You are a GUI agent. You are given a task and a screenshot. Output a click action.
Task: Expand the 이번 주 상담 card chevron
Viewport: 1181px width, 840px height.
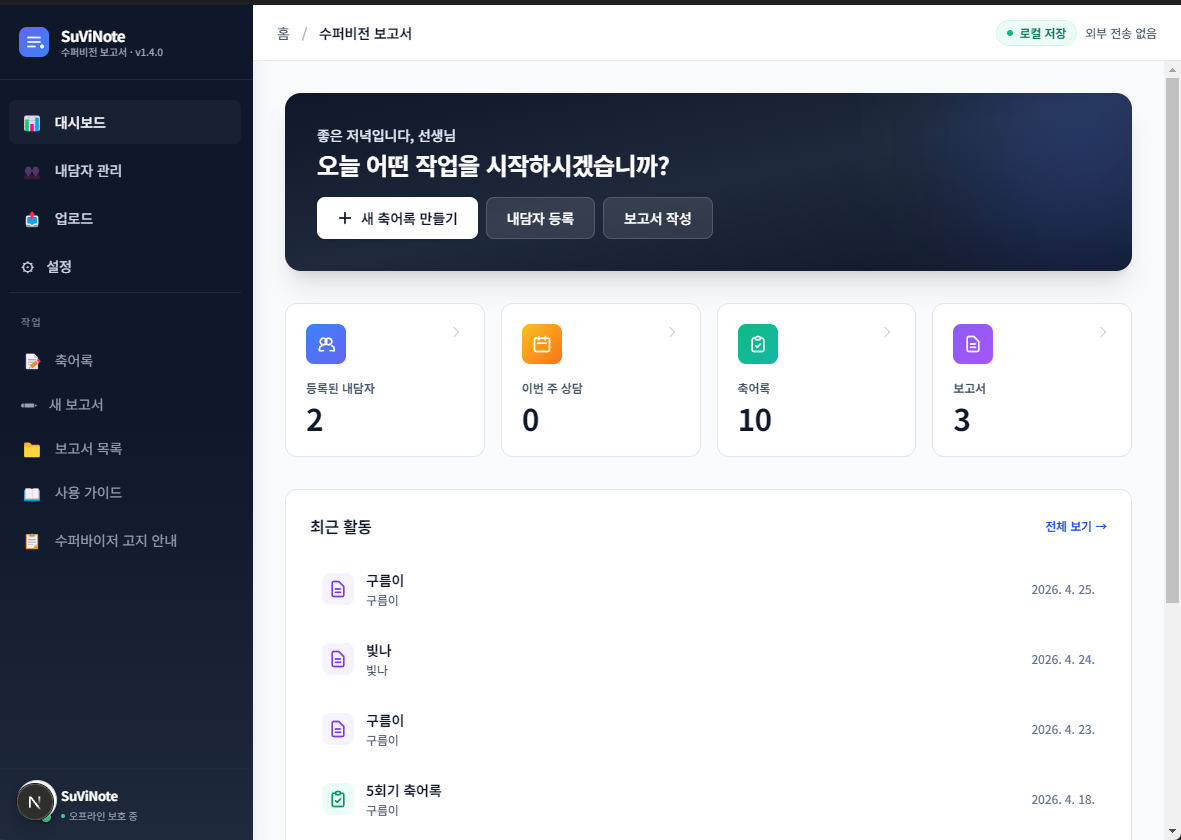pyautogui.click(x=672, y=331)
